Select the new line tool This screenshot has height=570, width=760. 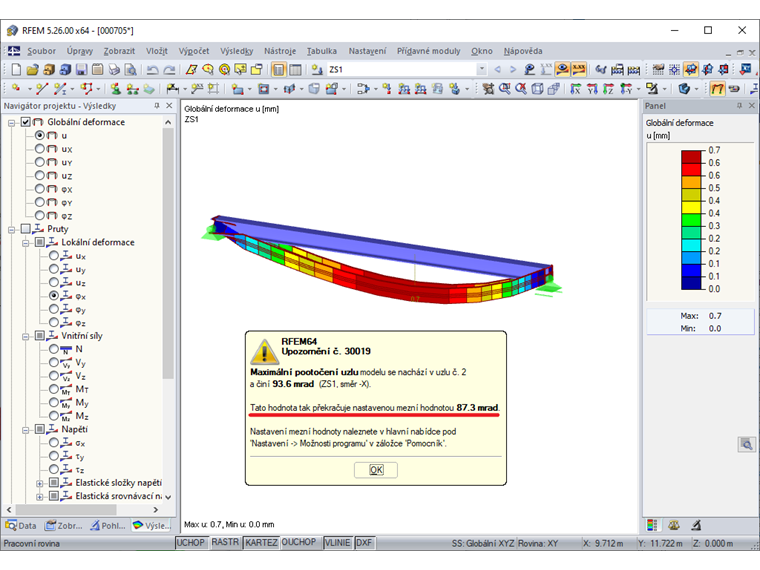tap(42, 89)
